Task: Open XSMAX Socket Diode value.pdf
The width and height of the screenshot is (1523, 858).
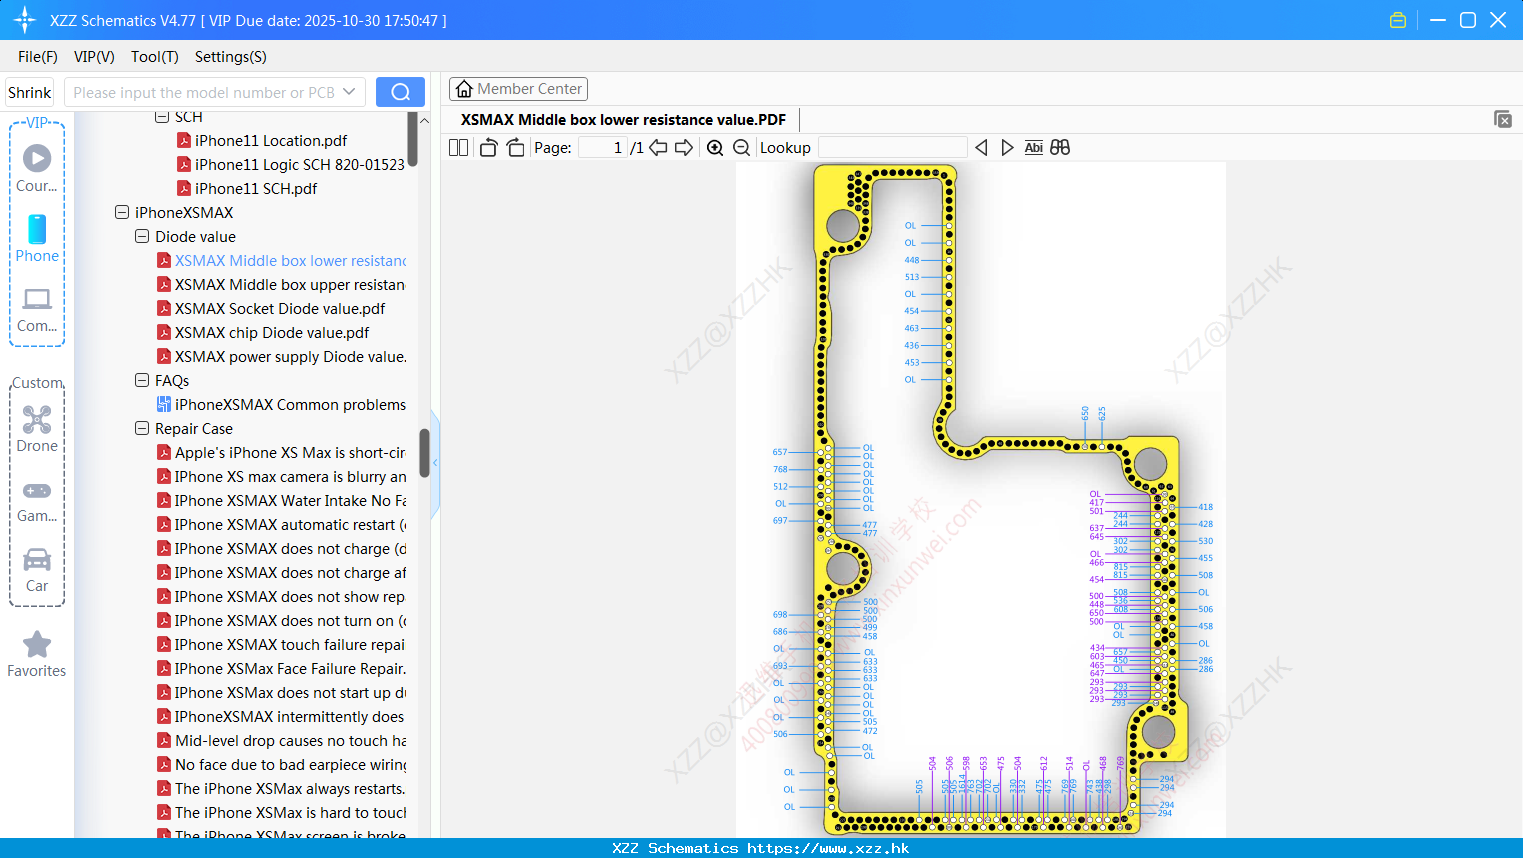Action: 280,309
